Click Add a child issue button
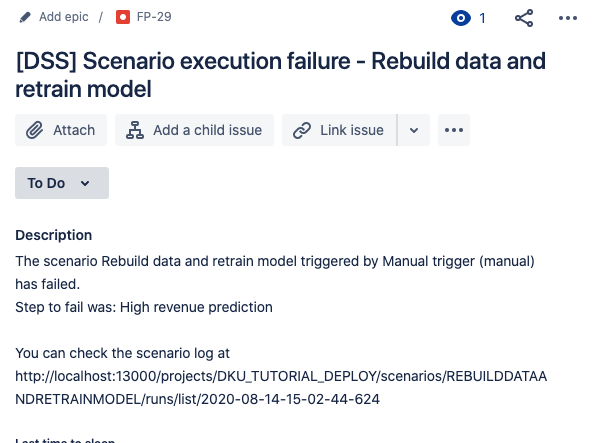The image size is (609, 443). (x=195, y=130)
